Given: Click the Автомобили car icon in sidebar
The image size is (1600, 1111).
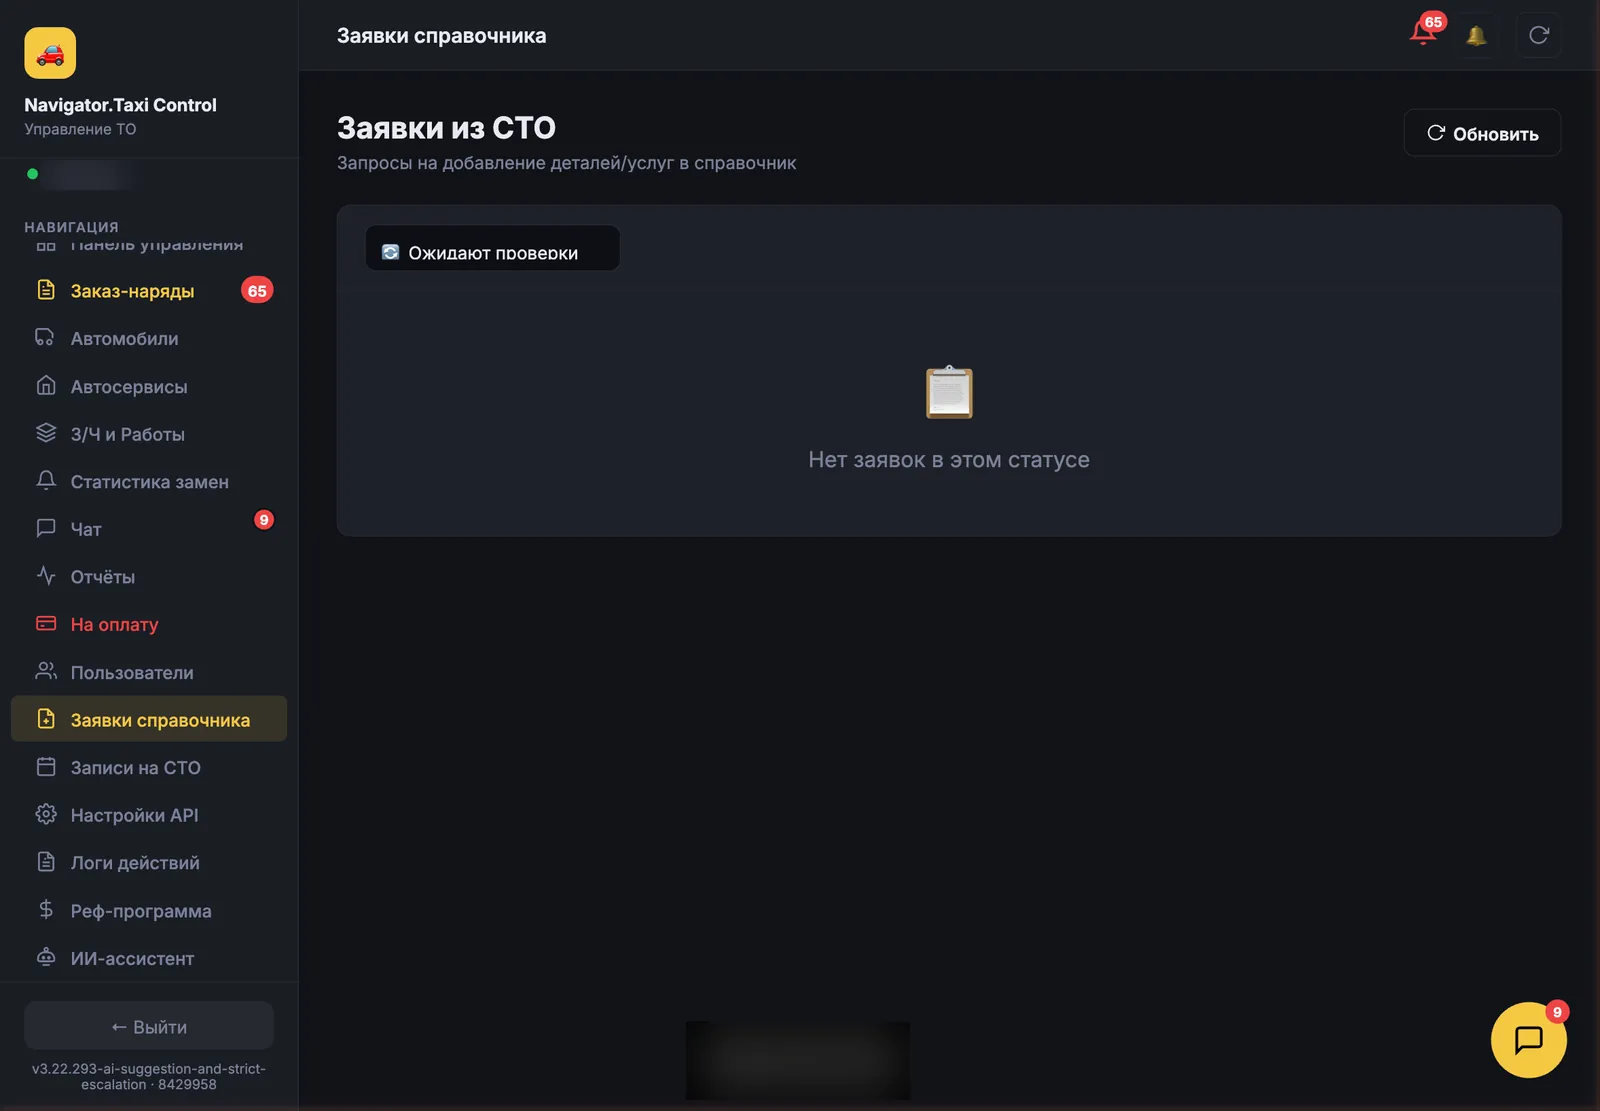Looking at the screenshot, I should [x=46, y=338].
